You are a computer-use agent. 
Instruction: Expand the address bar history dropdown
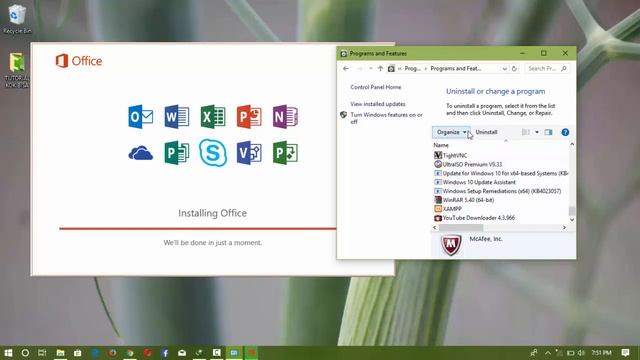504,69
